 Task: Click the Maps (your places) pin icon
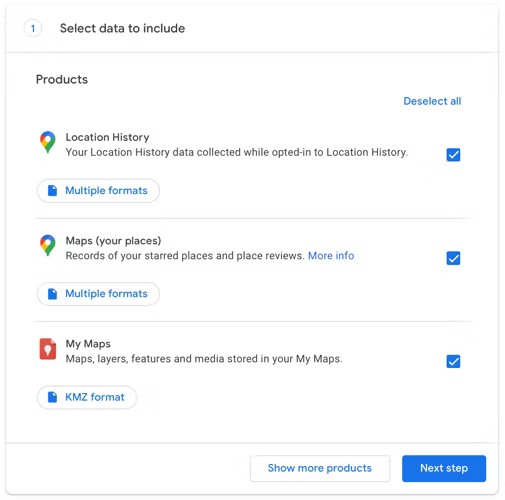[48, 245]
